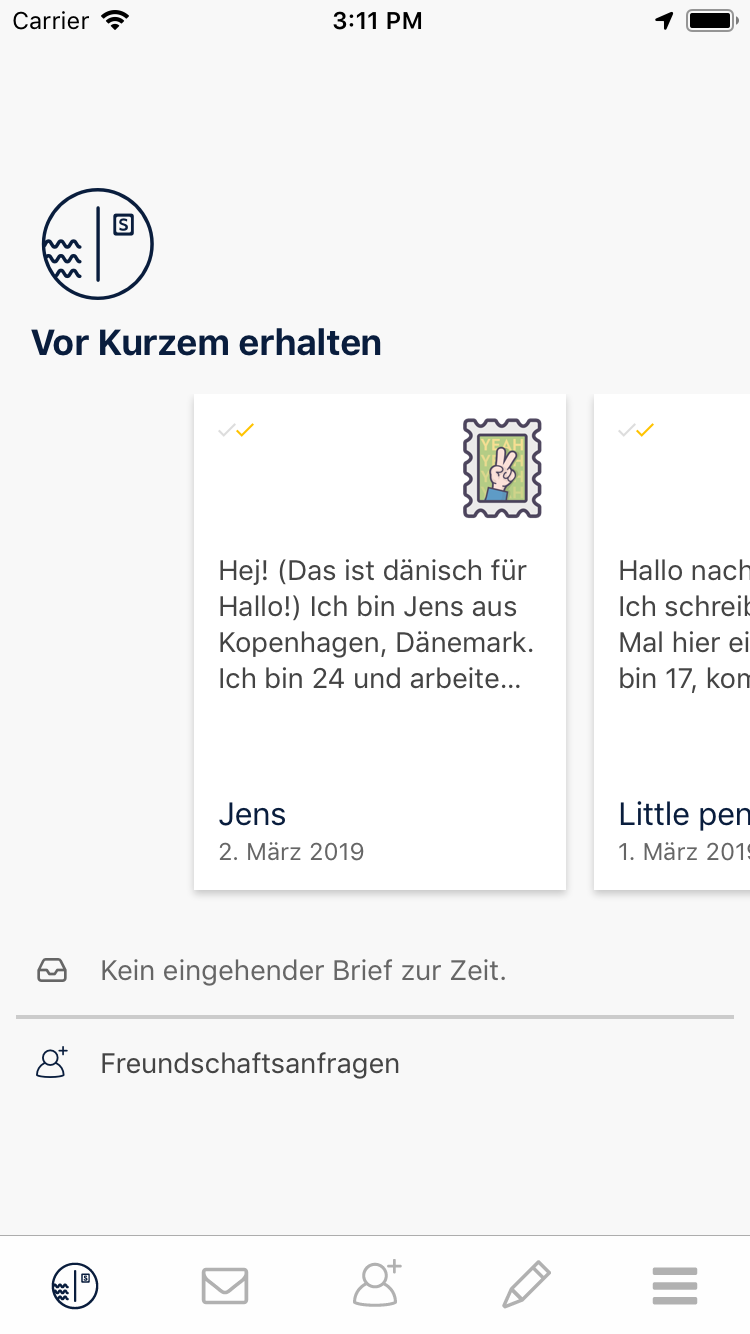This screenshot has width=750, height=1334.
Task: Select Kein eingehender Brief zur Zeit row
Action: (x=375, y=971)
